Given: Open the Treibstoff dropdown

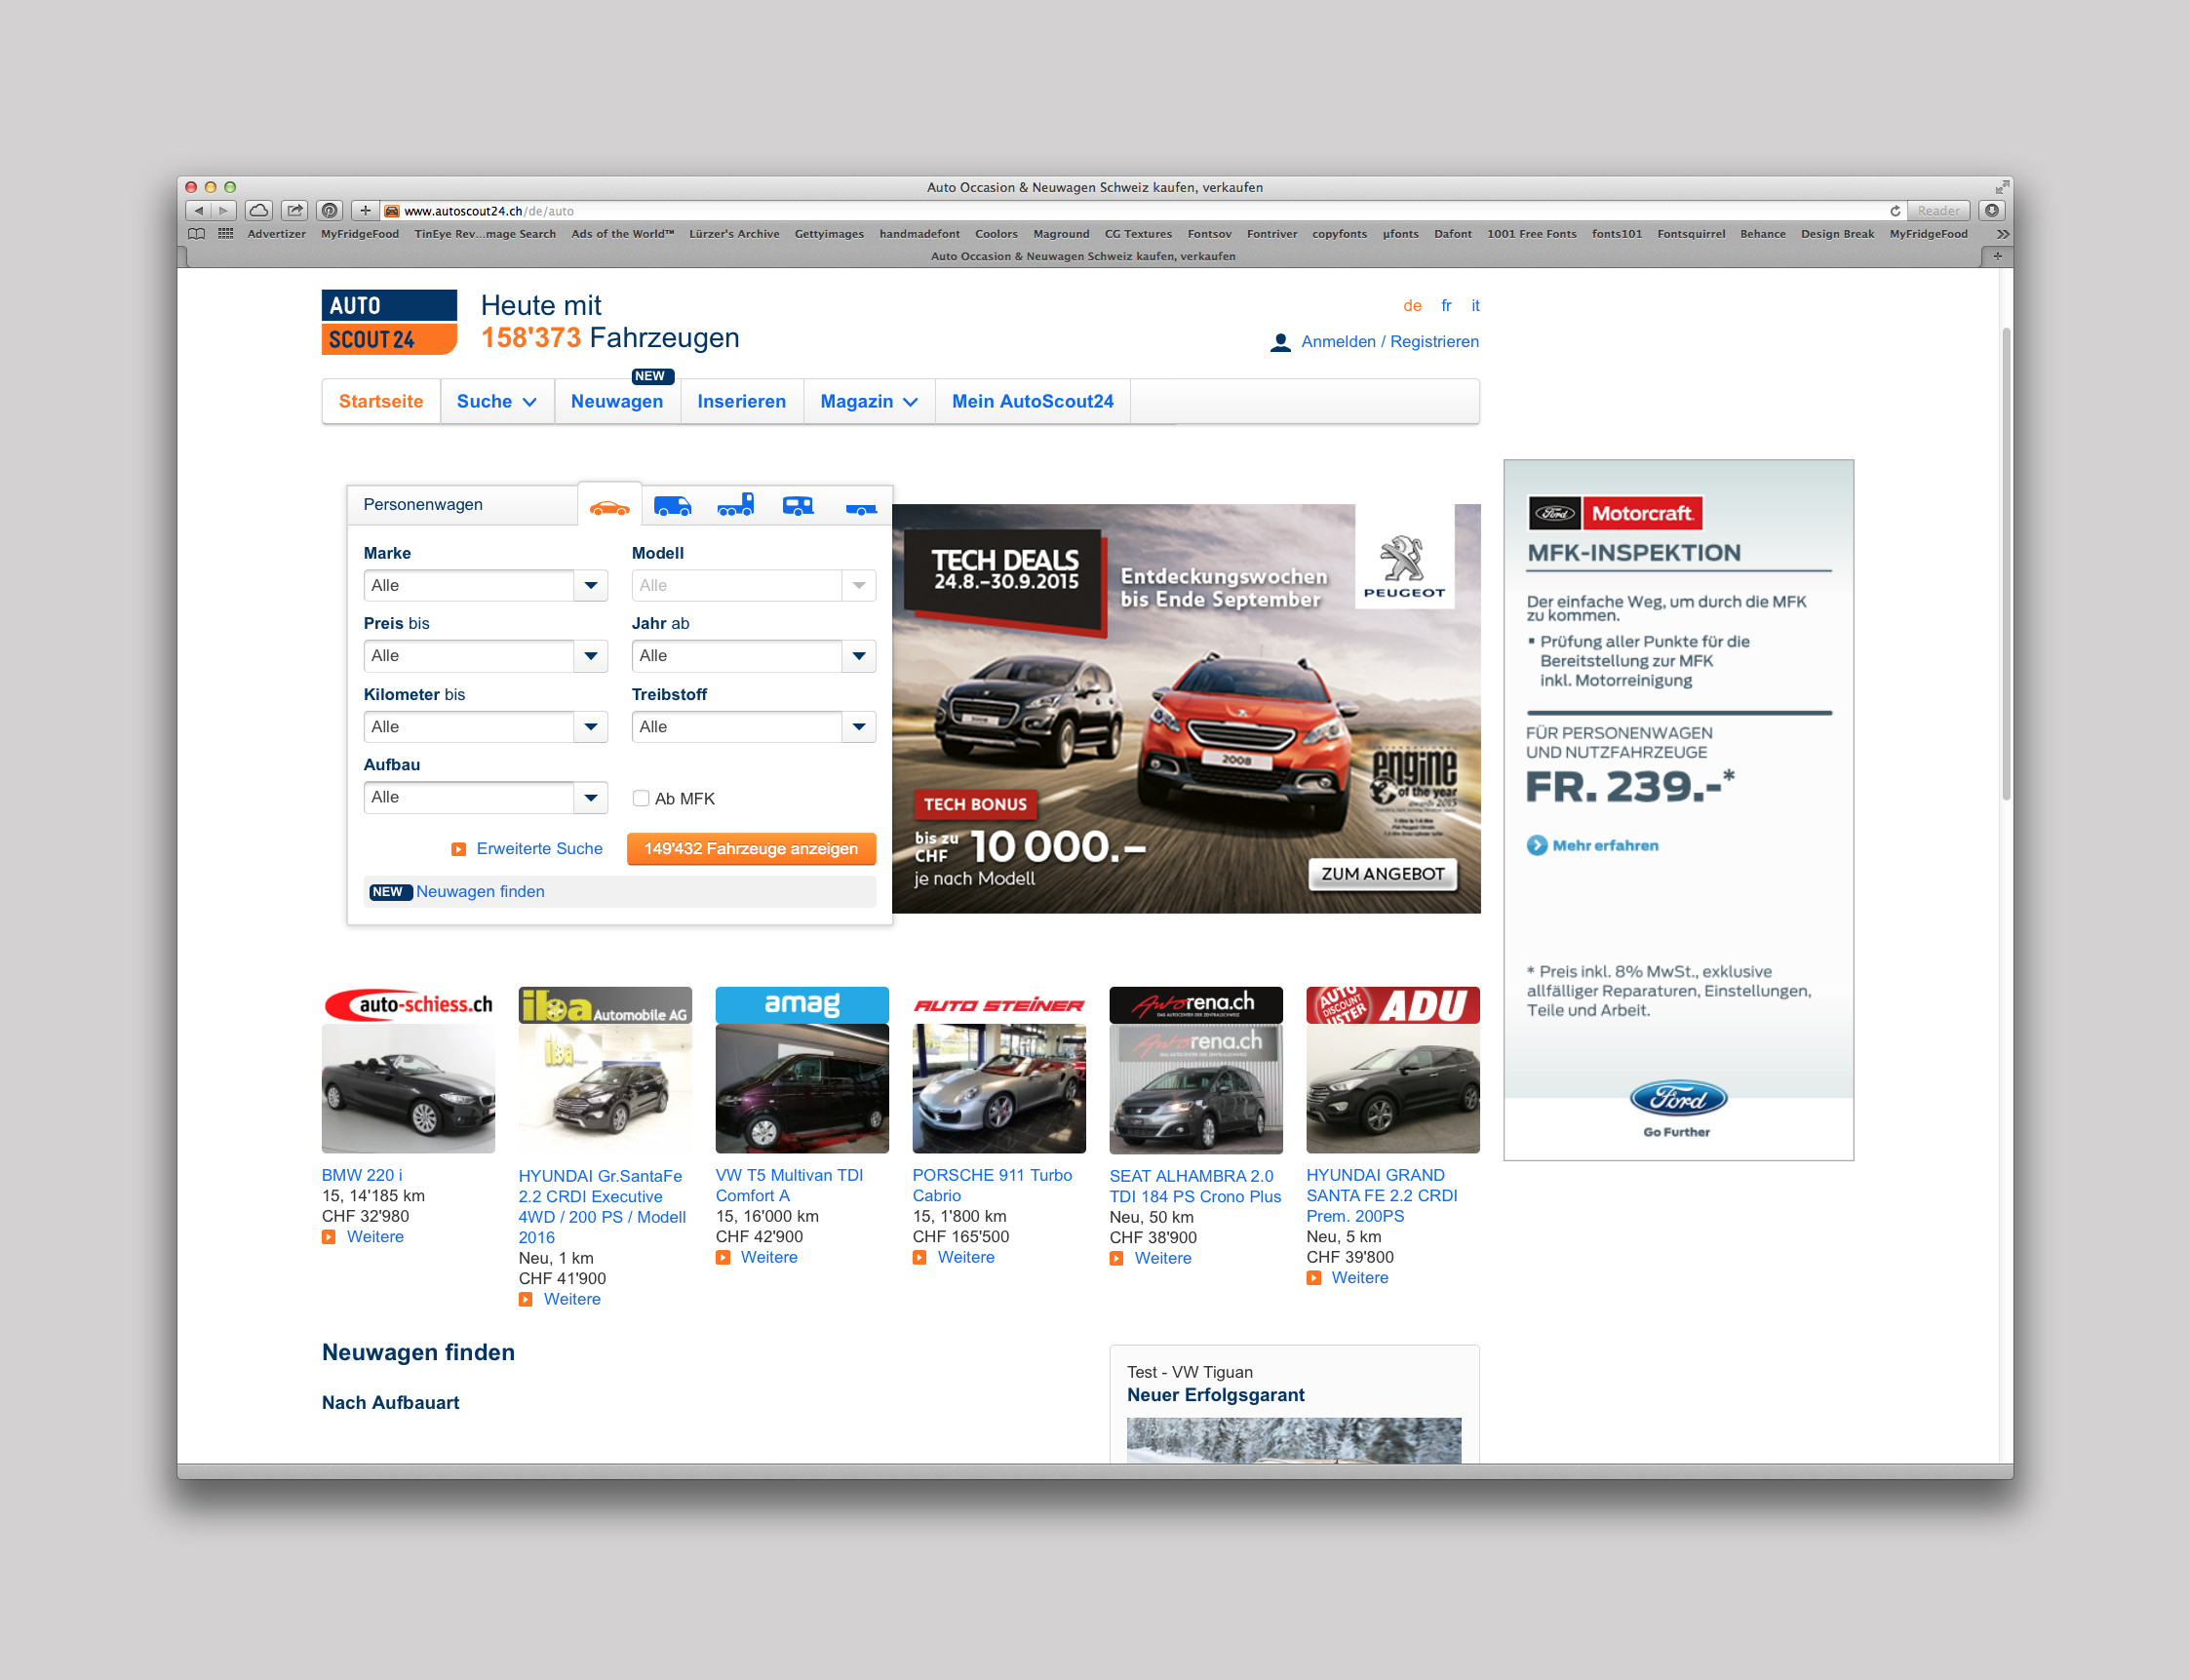Looking at the screenshot, I should coord(753,727).
